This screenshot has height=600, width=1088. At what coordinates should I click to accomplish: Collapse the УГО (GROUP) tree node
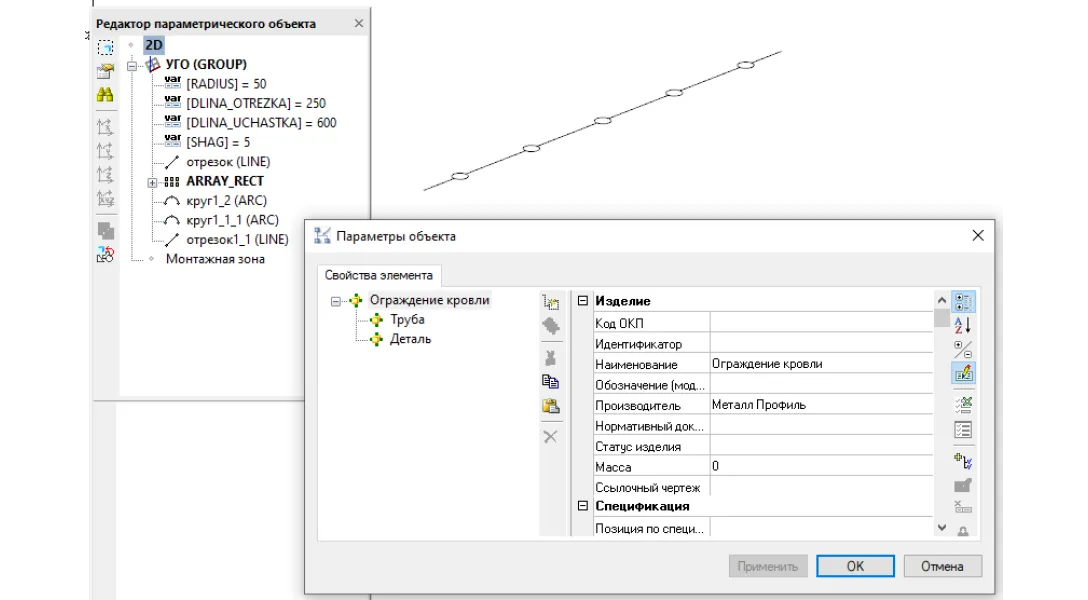132,67
